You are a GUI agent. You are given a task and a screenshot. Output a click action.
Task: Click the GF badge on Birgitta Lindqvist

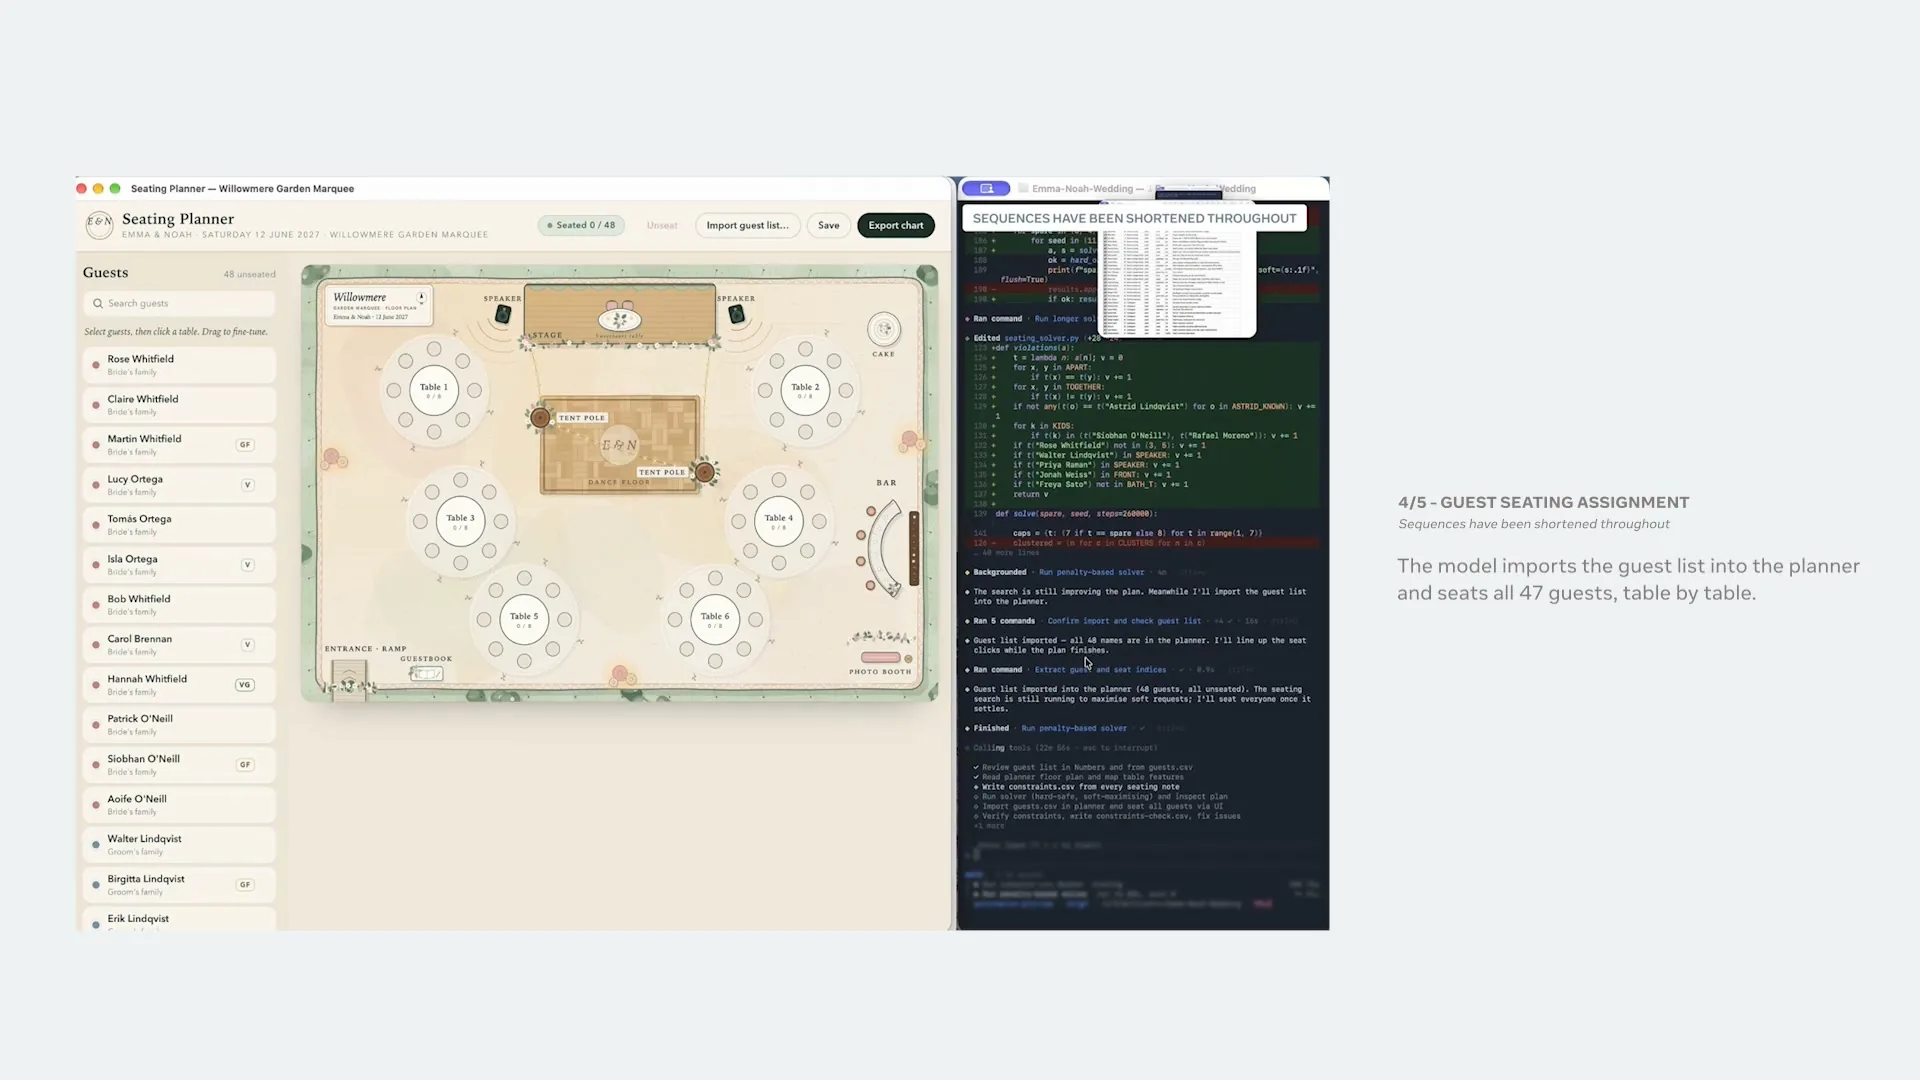pos(245,885)
